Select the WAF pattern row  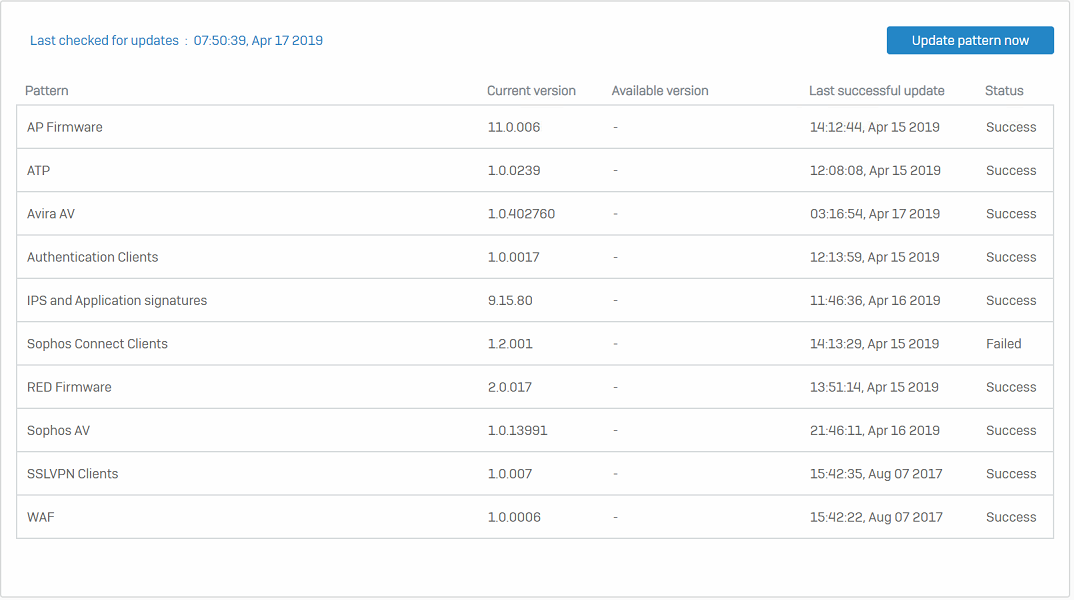click(41, 517)
